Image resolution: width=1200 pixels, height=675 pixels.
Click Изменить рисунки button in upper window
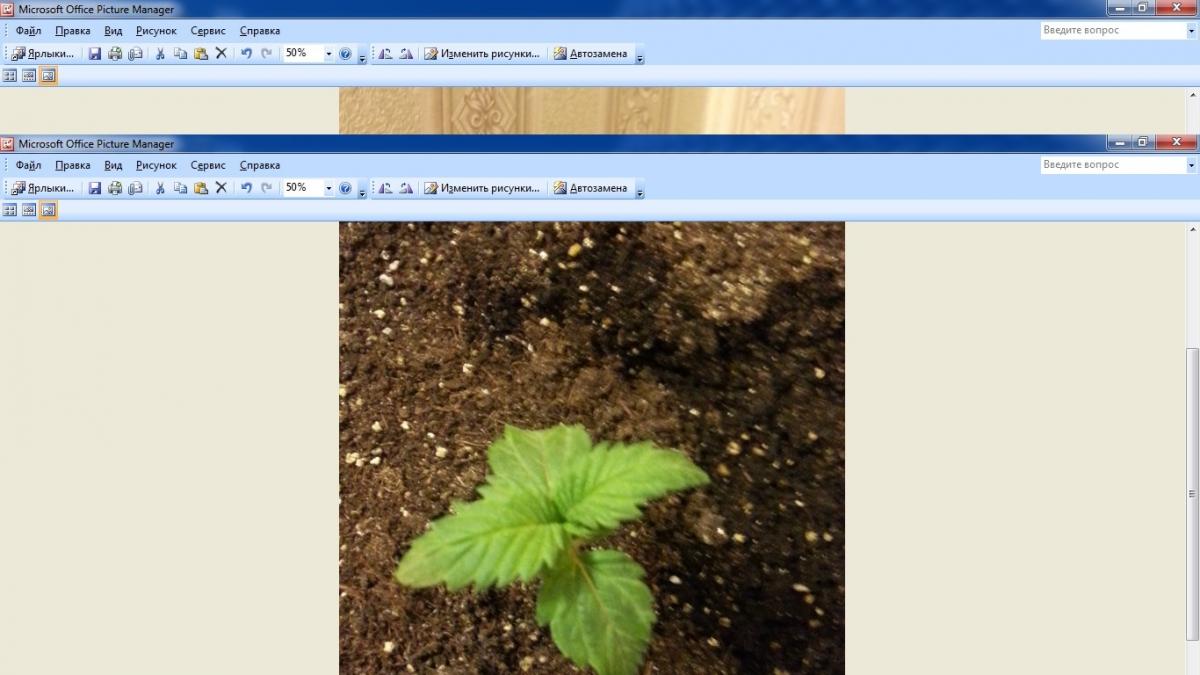[482, 54]
